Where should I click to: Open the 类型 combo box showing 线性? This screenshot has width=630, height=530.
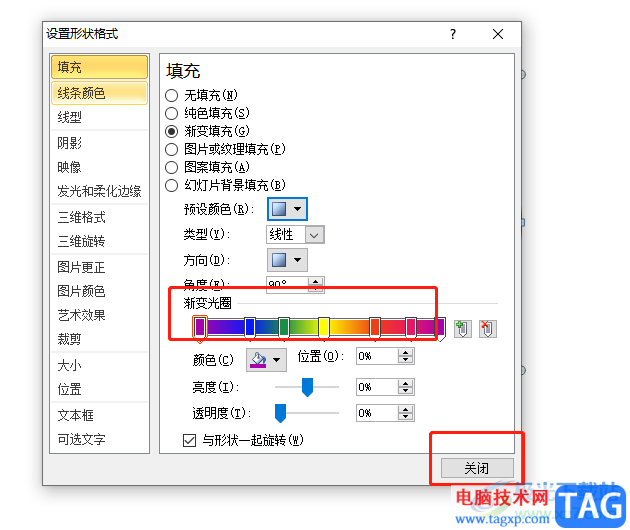295,235
